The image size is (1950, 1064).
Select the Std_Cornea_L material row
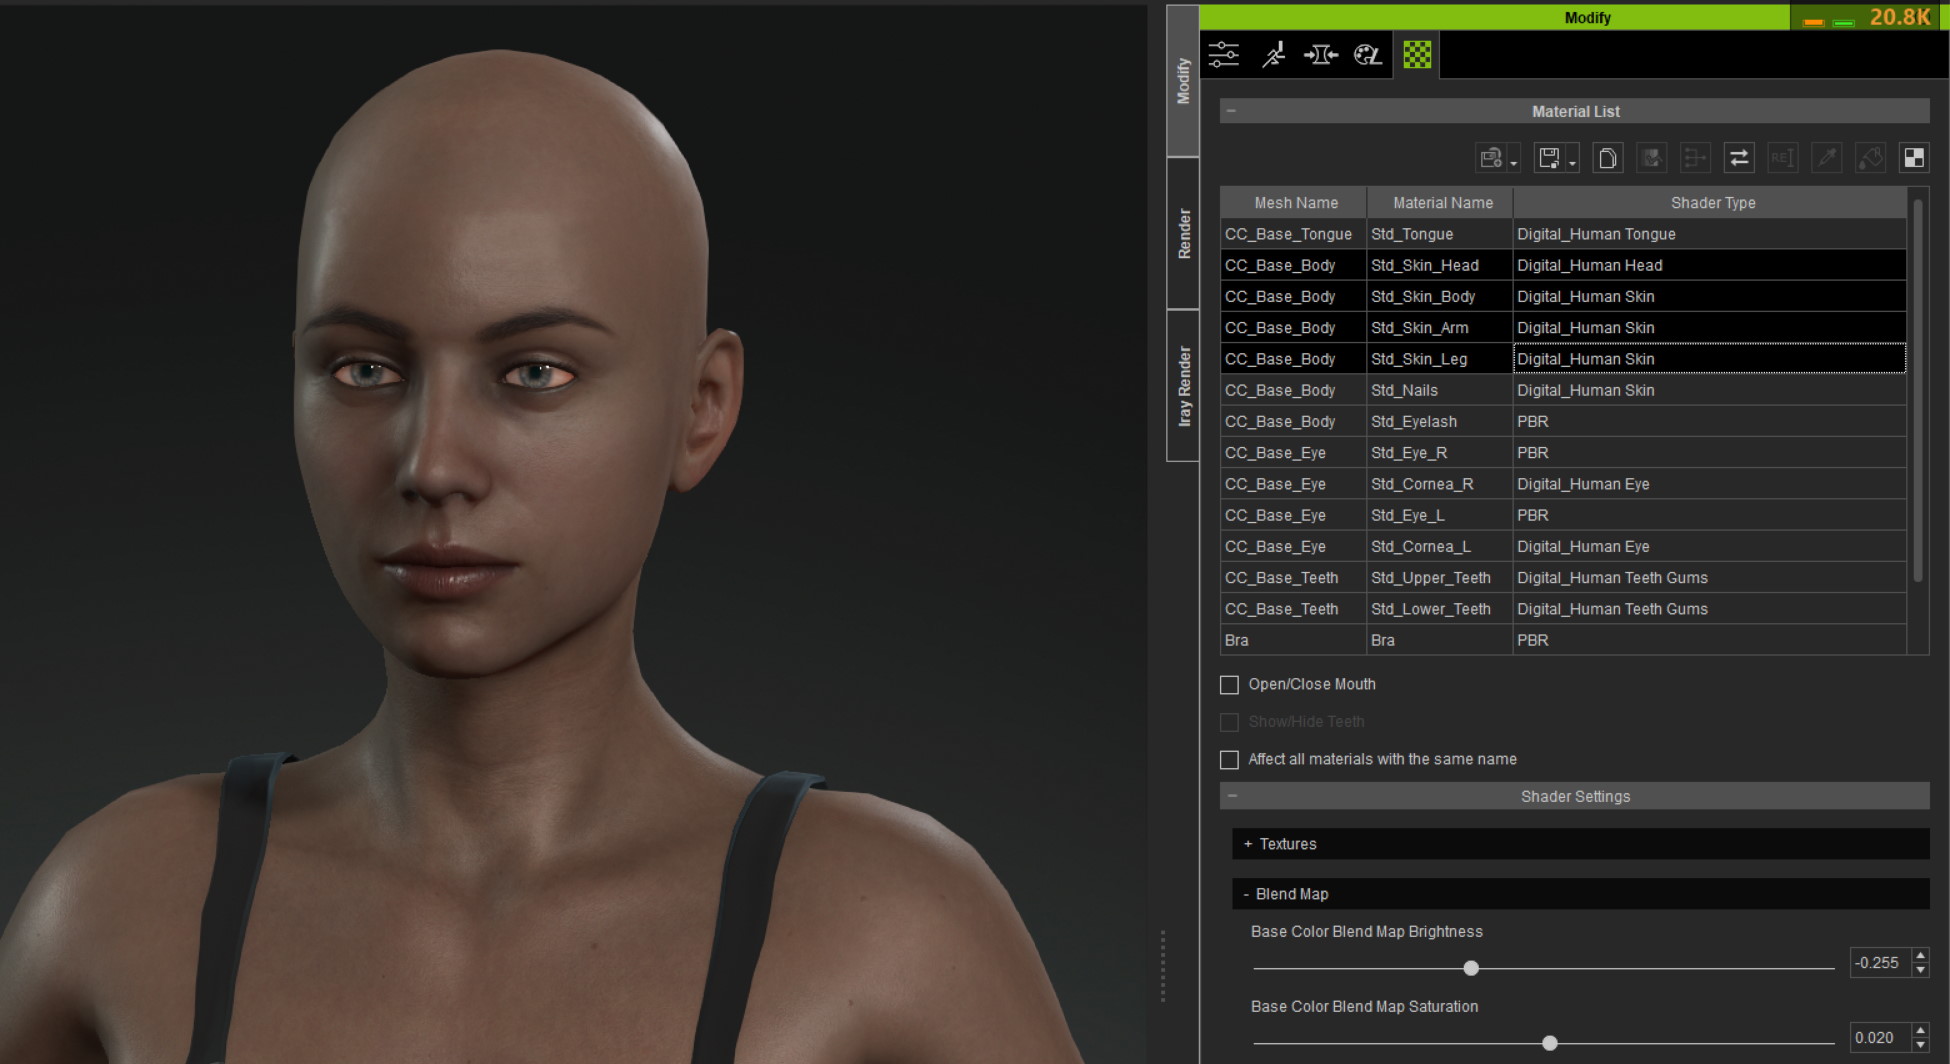[1563, 546]
